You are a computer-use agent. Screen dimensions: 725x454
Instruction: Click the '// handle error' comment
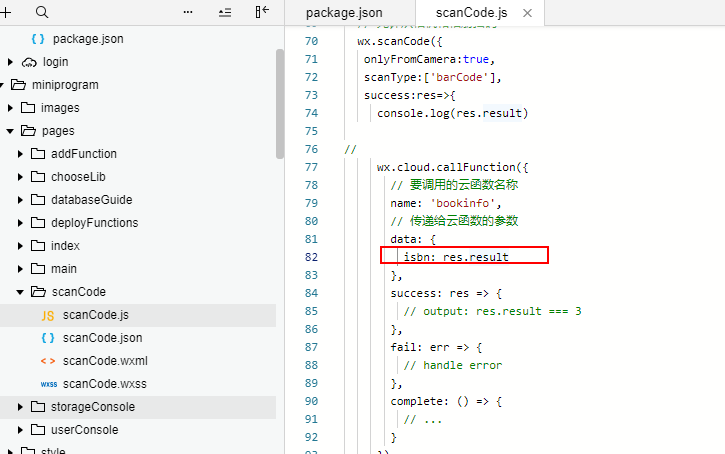click(453, 365)
